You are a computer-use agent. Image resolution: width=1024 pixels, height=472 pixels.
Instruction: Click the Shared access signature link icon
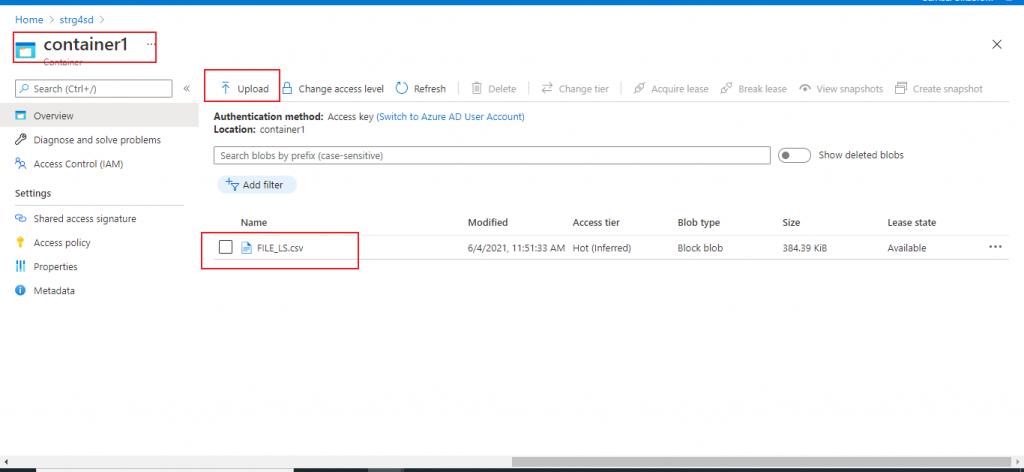[x=21, y=219]
